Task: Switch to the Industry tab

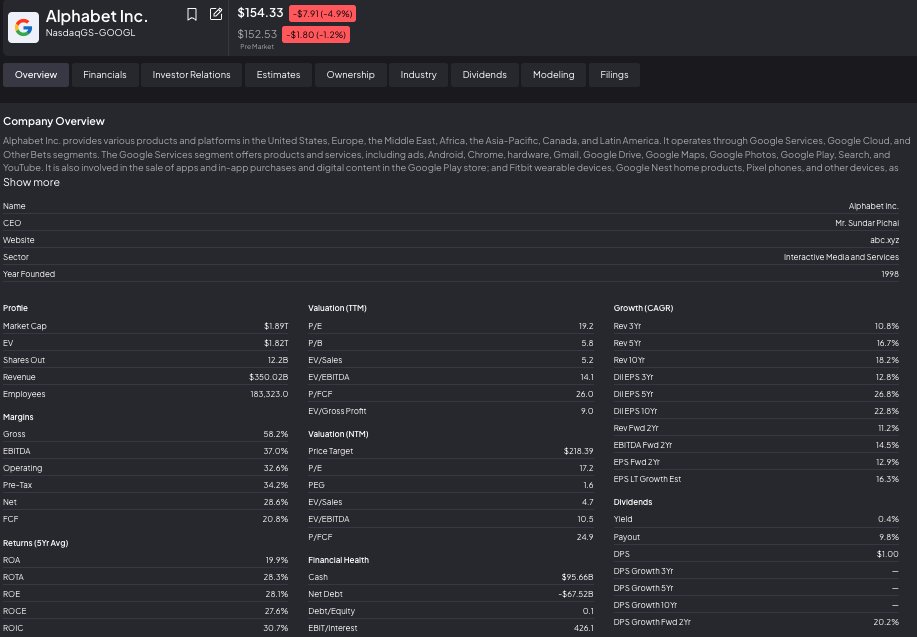Action: [x=418, y=75]
